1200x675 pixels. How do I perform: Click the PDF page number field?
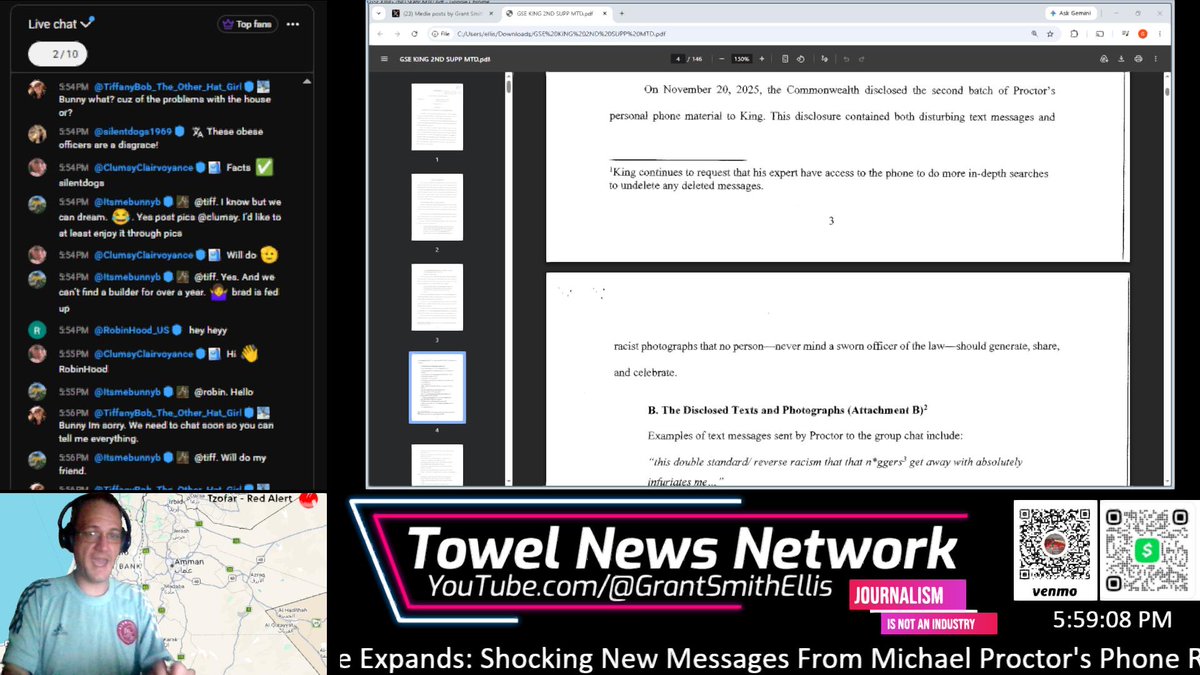coord(678,59)
